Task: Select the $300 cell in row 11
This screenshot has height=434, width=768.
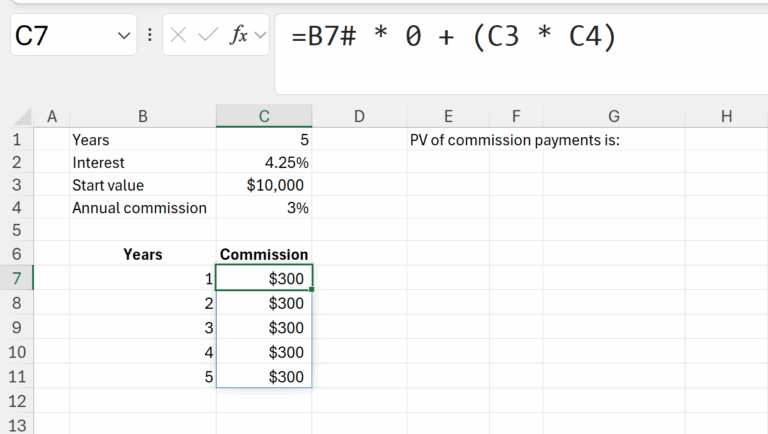Action: click(x=264, y=376)
